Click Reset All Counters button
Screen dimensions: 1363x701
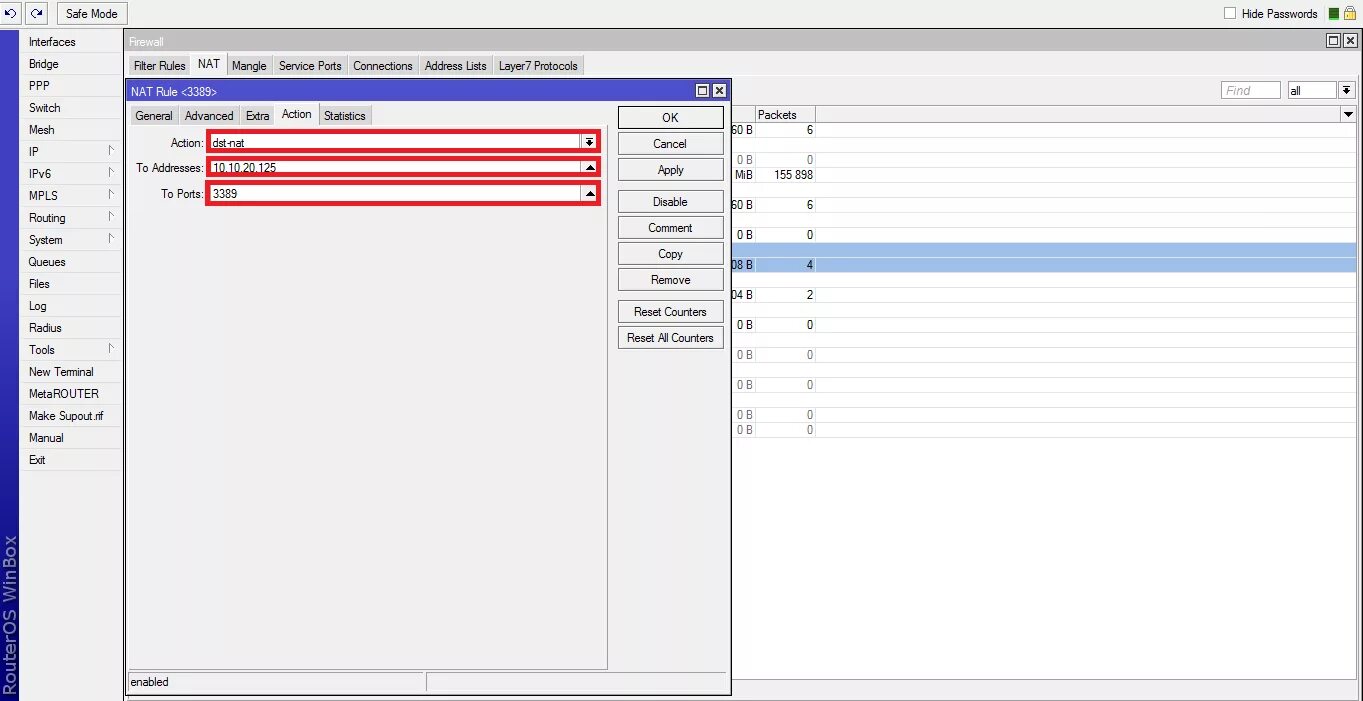click(x=670, y=338)
